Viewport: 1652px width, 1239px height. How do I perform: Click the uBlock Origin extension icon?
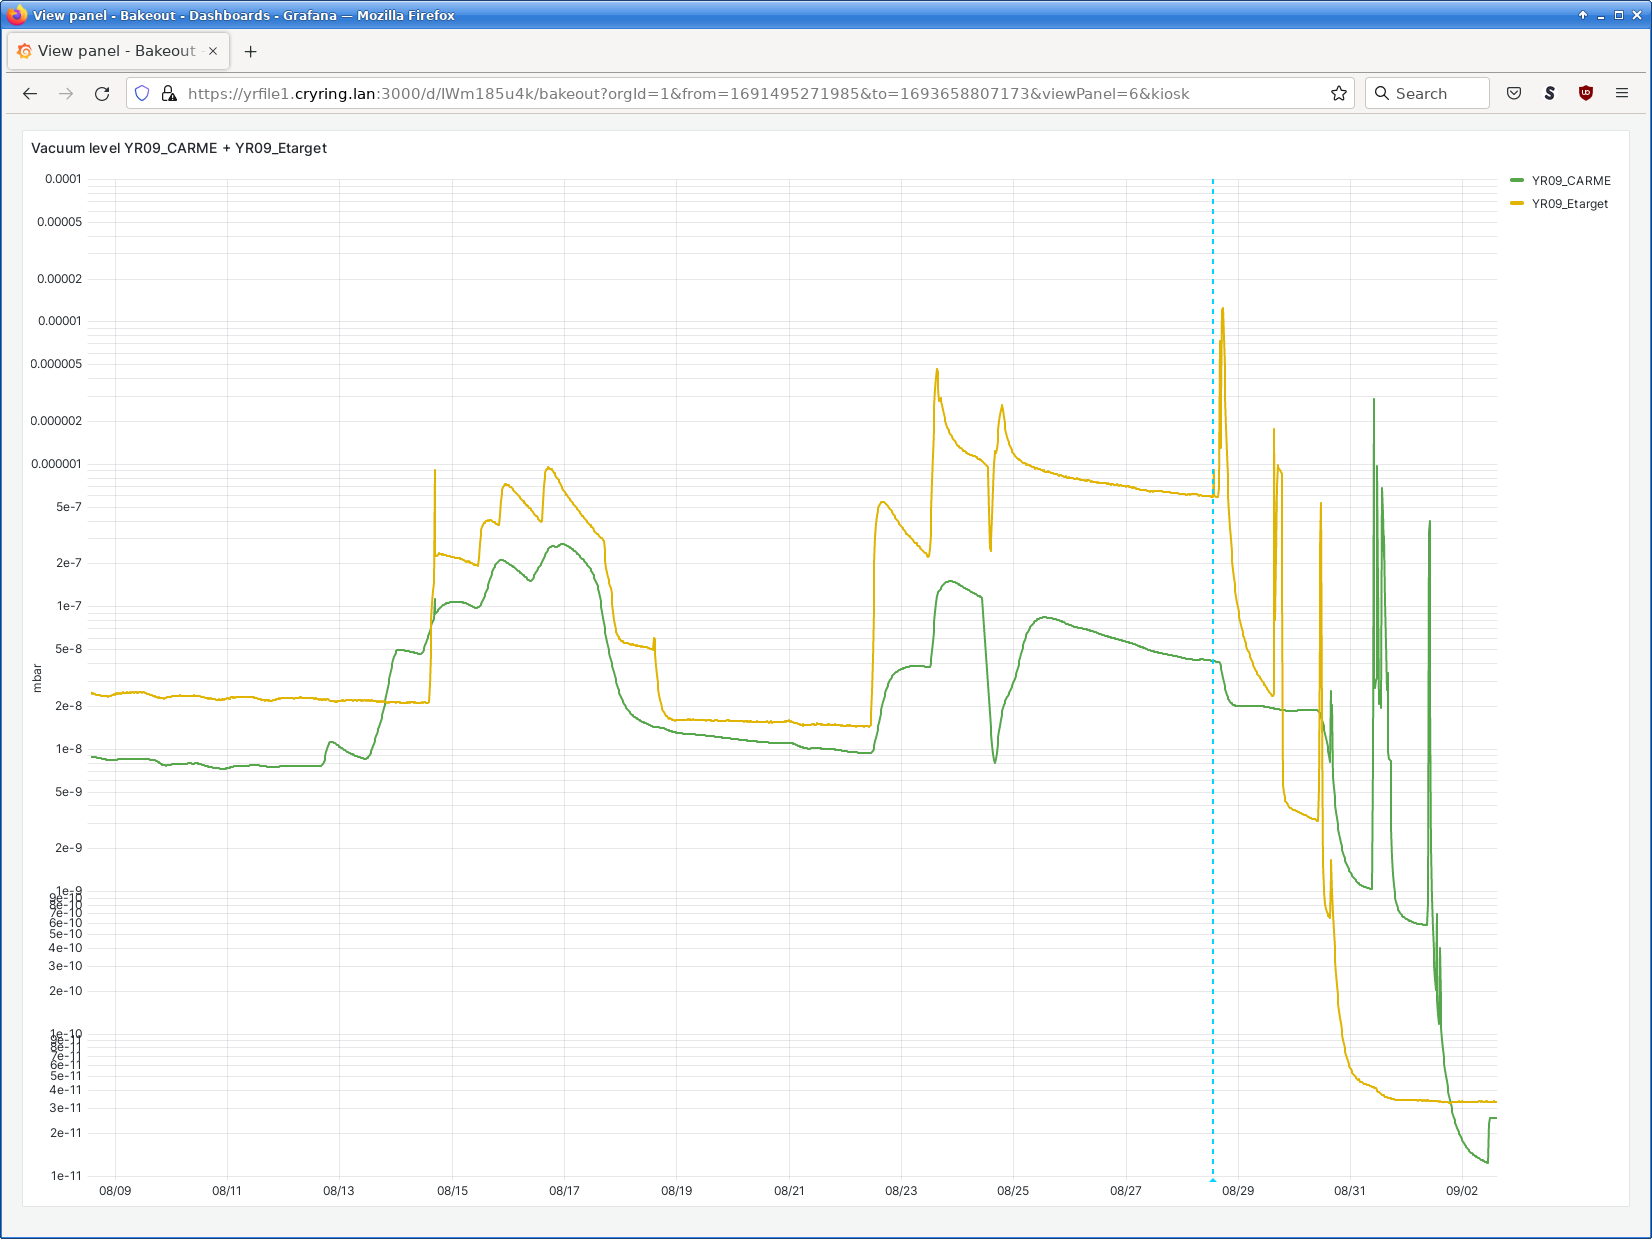(1586, 93)
